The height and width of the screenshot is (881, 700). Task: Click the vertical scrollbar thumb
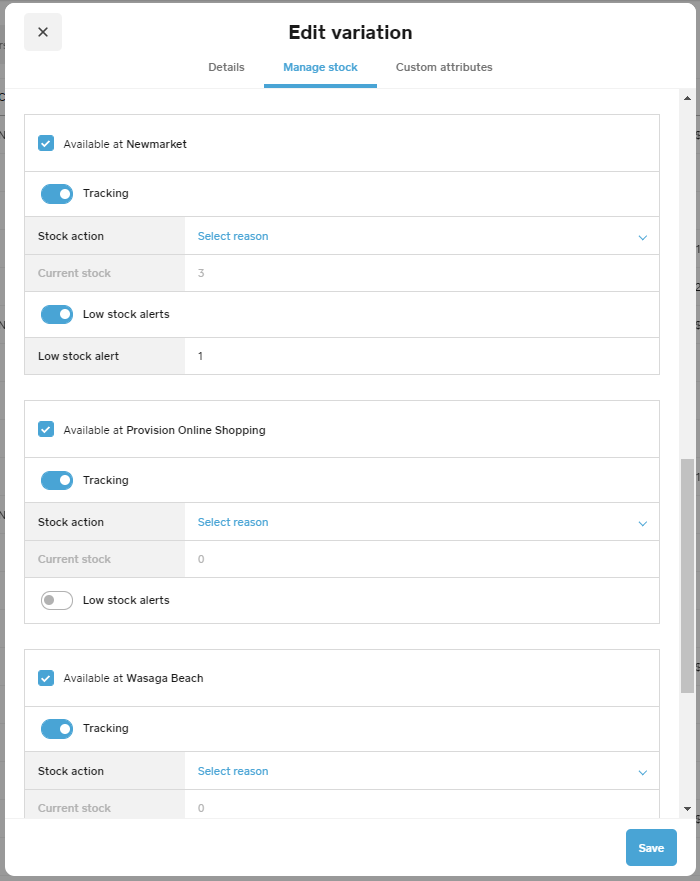coord(687,575)
